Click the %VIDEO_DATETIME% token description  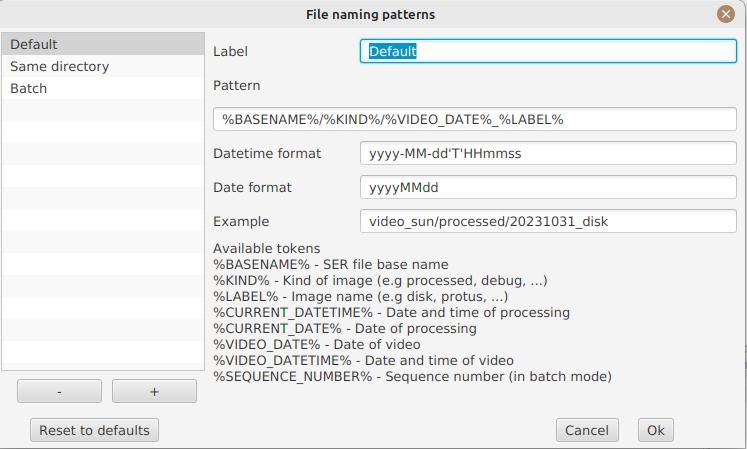pos(363,360)
